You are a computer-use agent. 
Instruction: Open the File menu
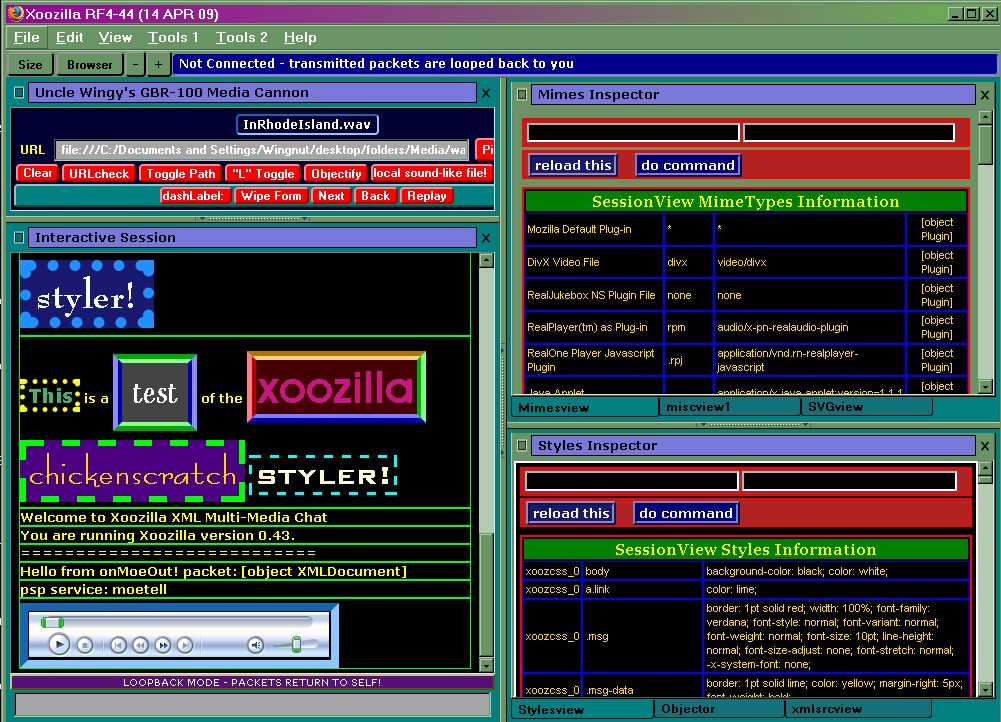pyautogui.click(x=27, y=38)
